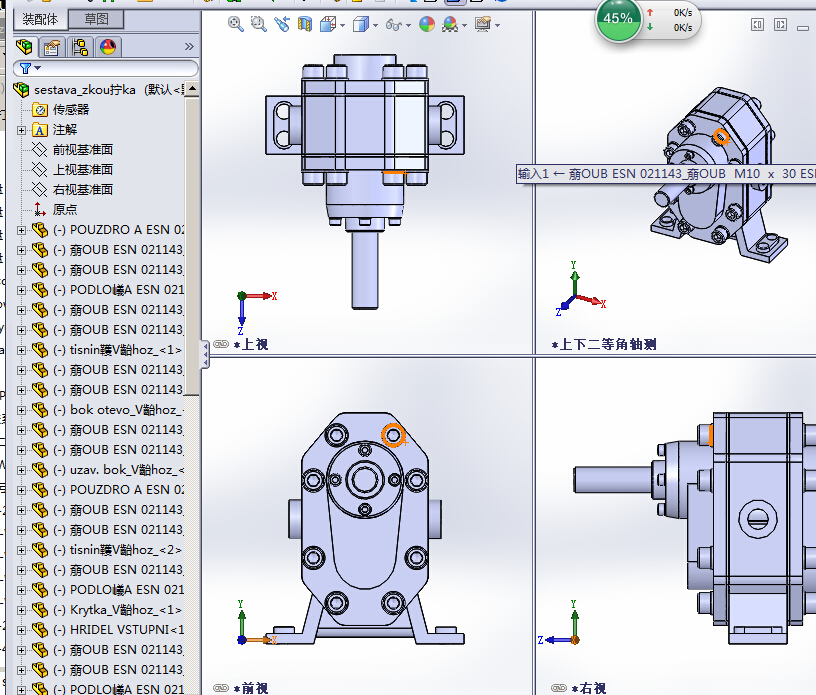Viewport: 816px width, 695px height.
Task: Click the uzav. bok component icon
Action: 40,470
